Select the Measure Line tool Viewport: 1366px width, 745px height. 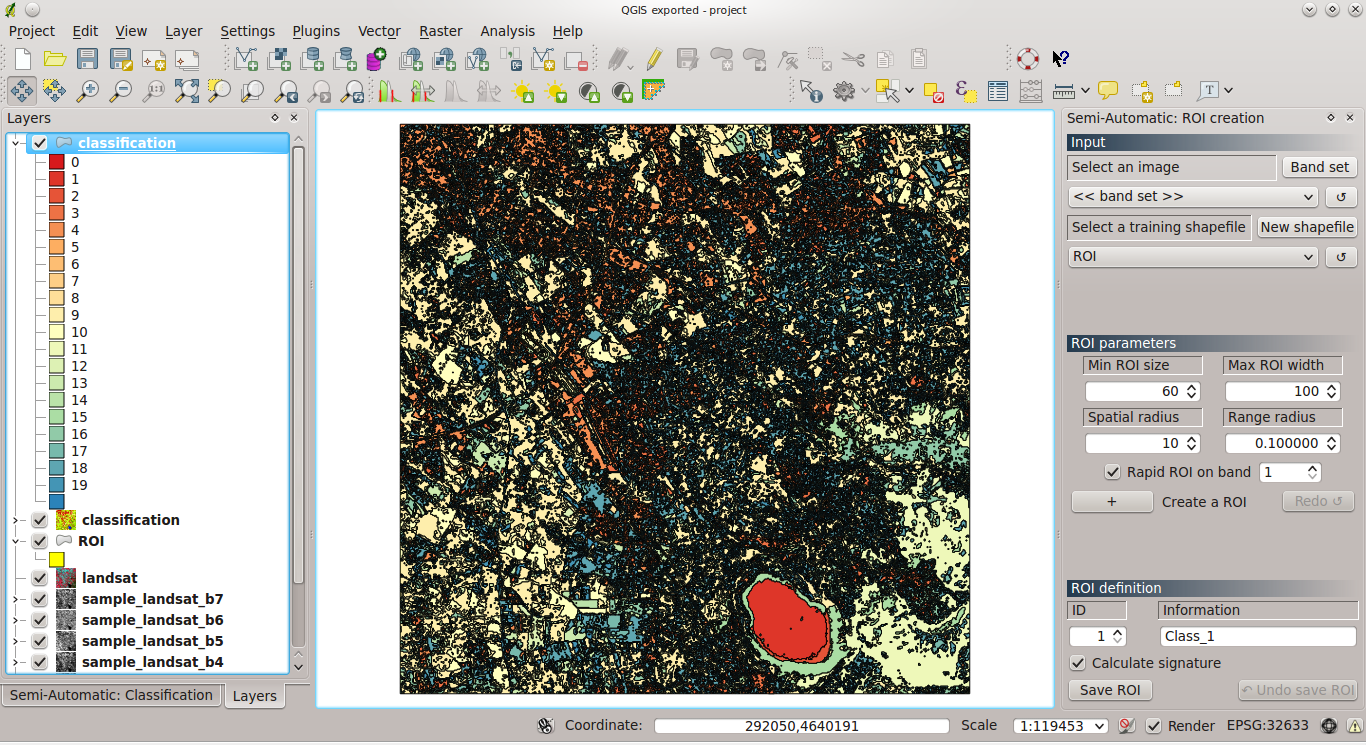tap(1062, 90)
